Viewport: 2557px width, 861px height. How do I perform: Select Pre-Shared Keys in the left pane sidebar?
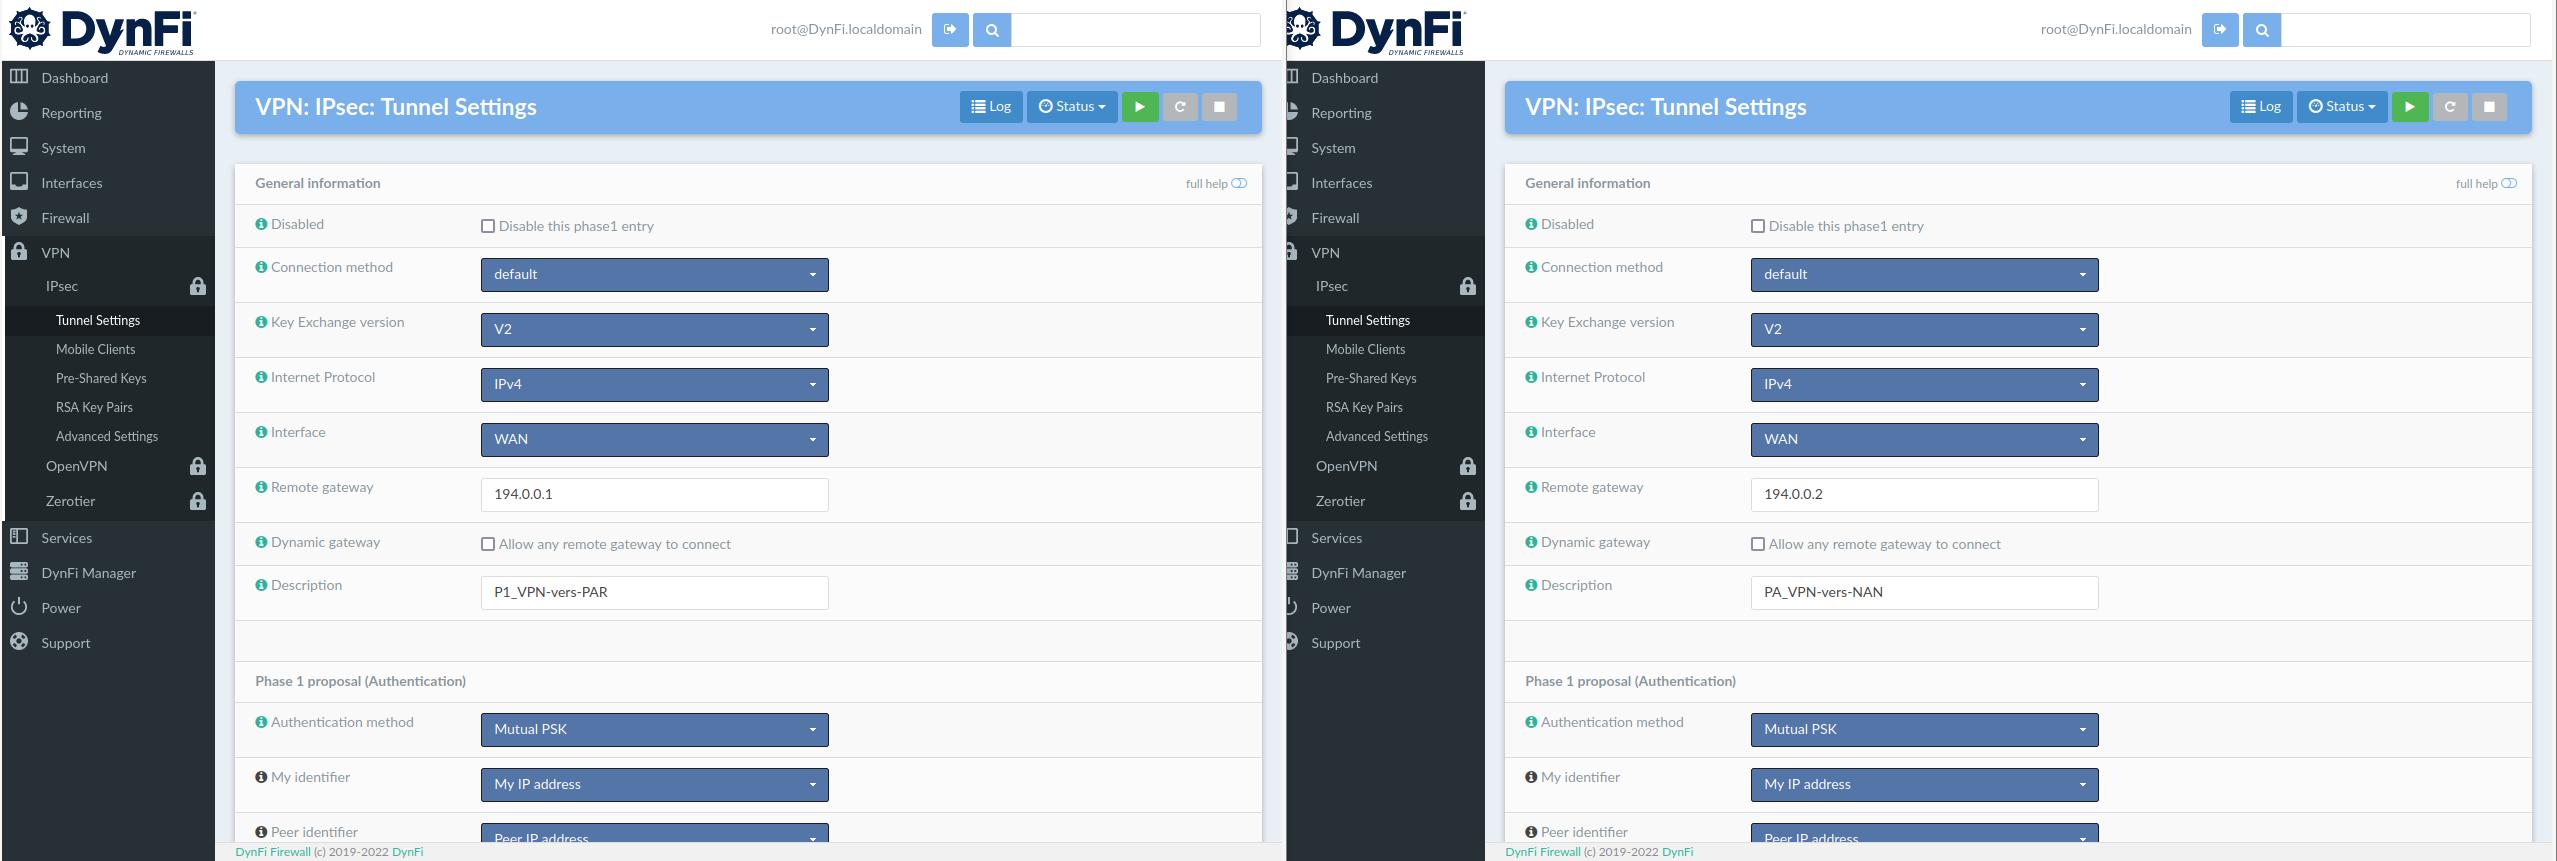[x=101, y=378]
